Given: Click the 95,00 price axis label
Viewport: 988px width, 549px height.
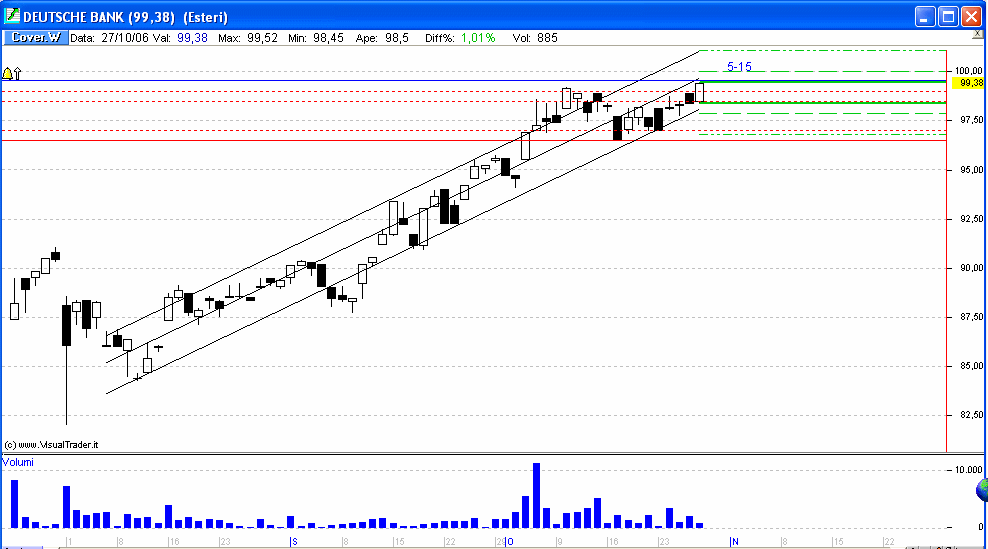Looking at the screenshot, I should pyautogui.click(x=971, y=170).
